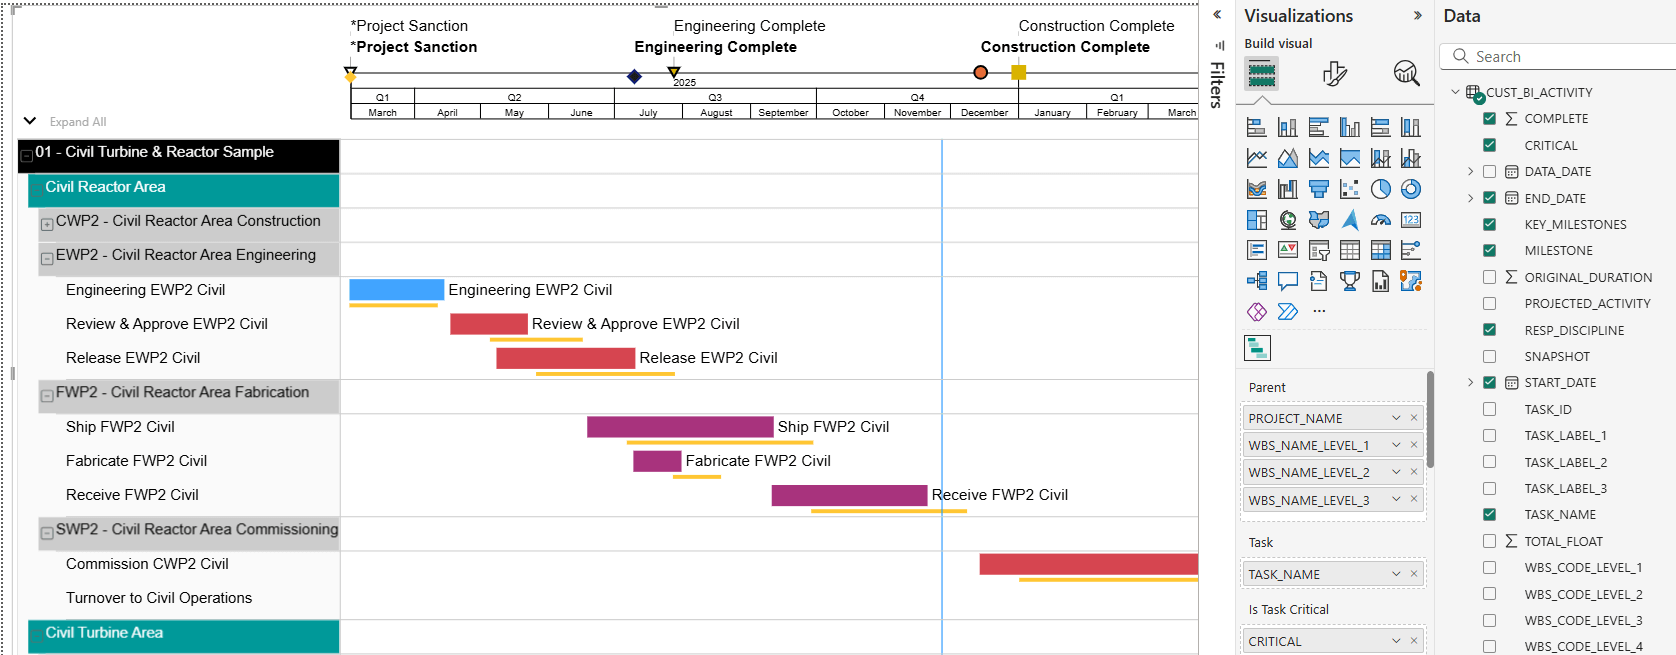This screenshot has height=655, width=1676.
Task: Check the ORIGINAL_DURATION field
Action: [1489, 277]
